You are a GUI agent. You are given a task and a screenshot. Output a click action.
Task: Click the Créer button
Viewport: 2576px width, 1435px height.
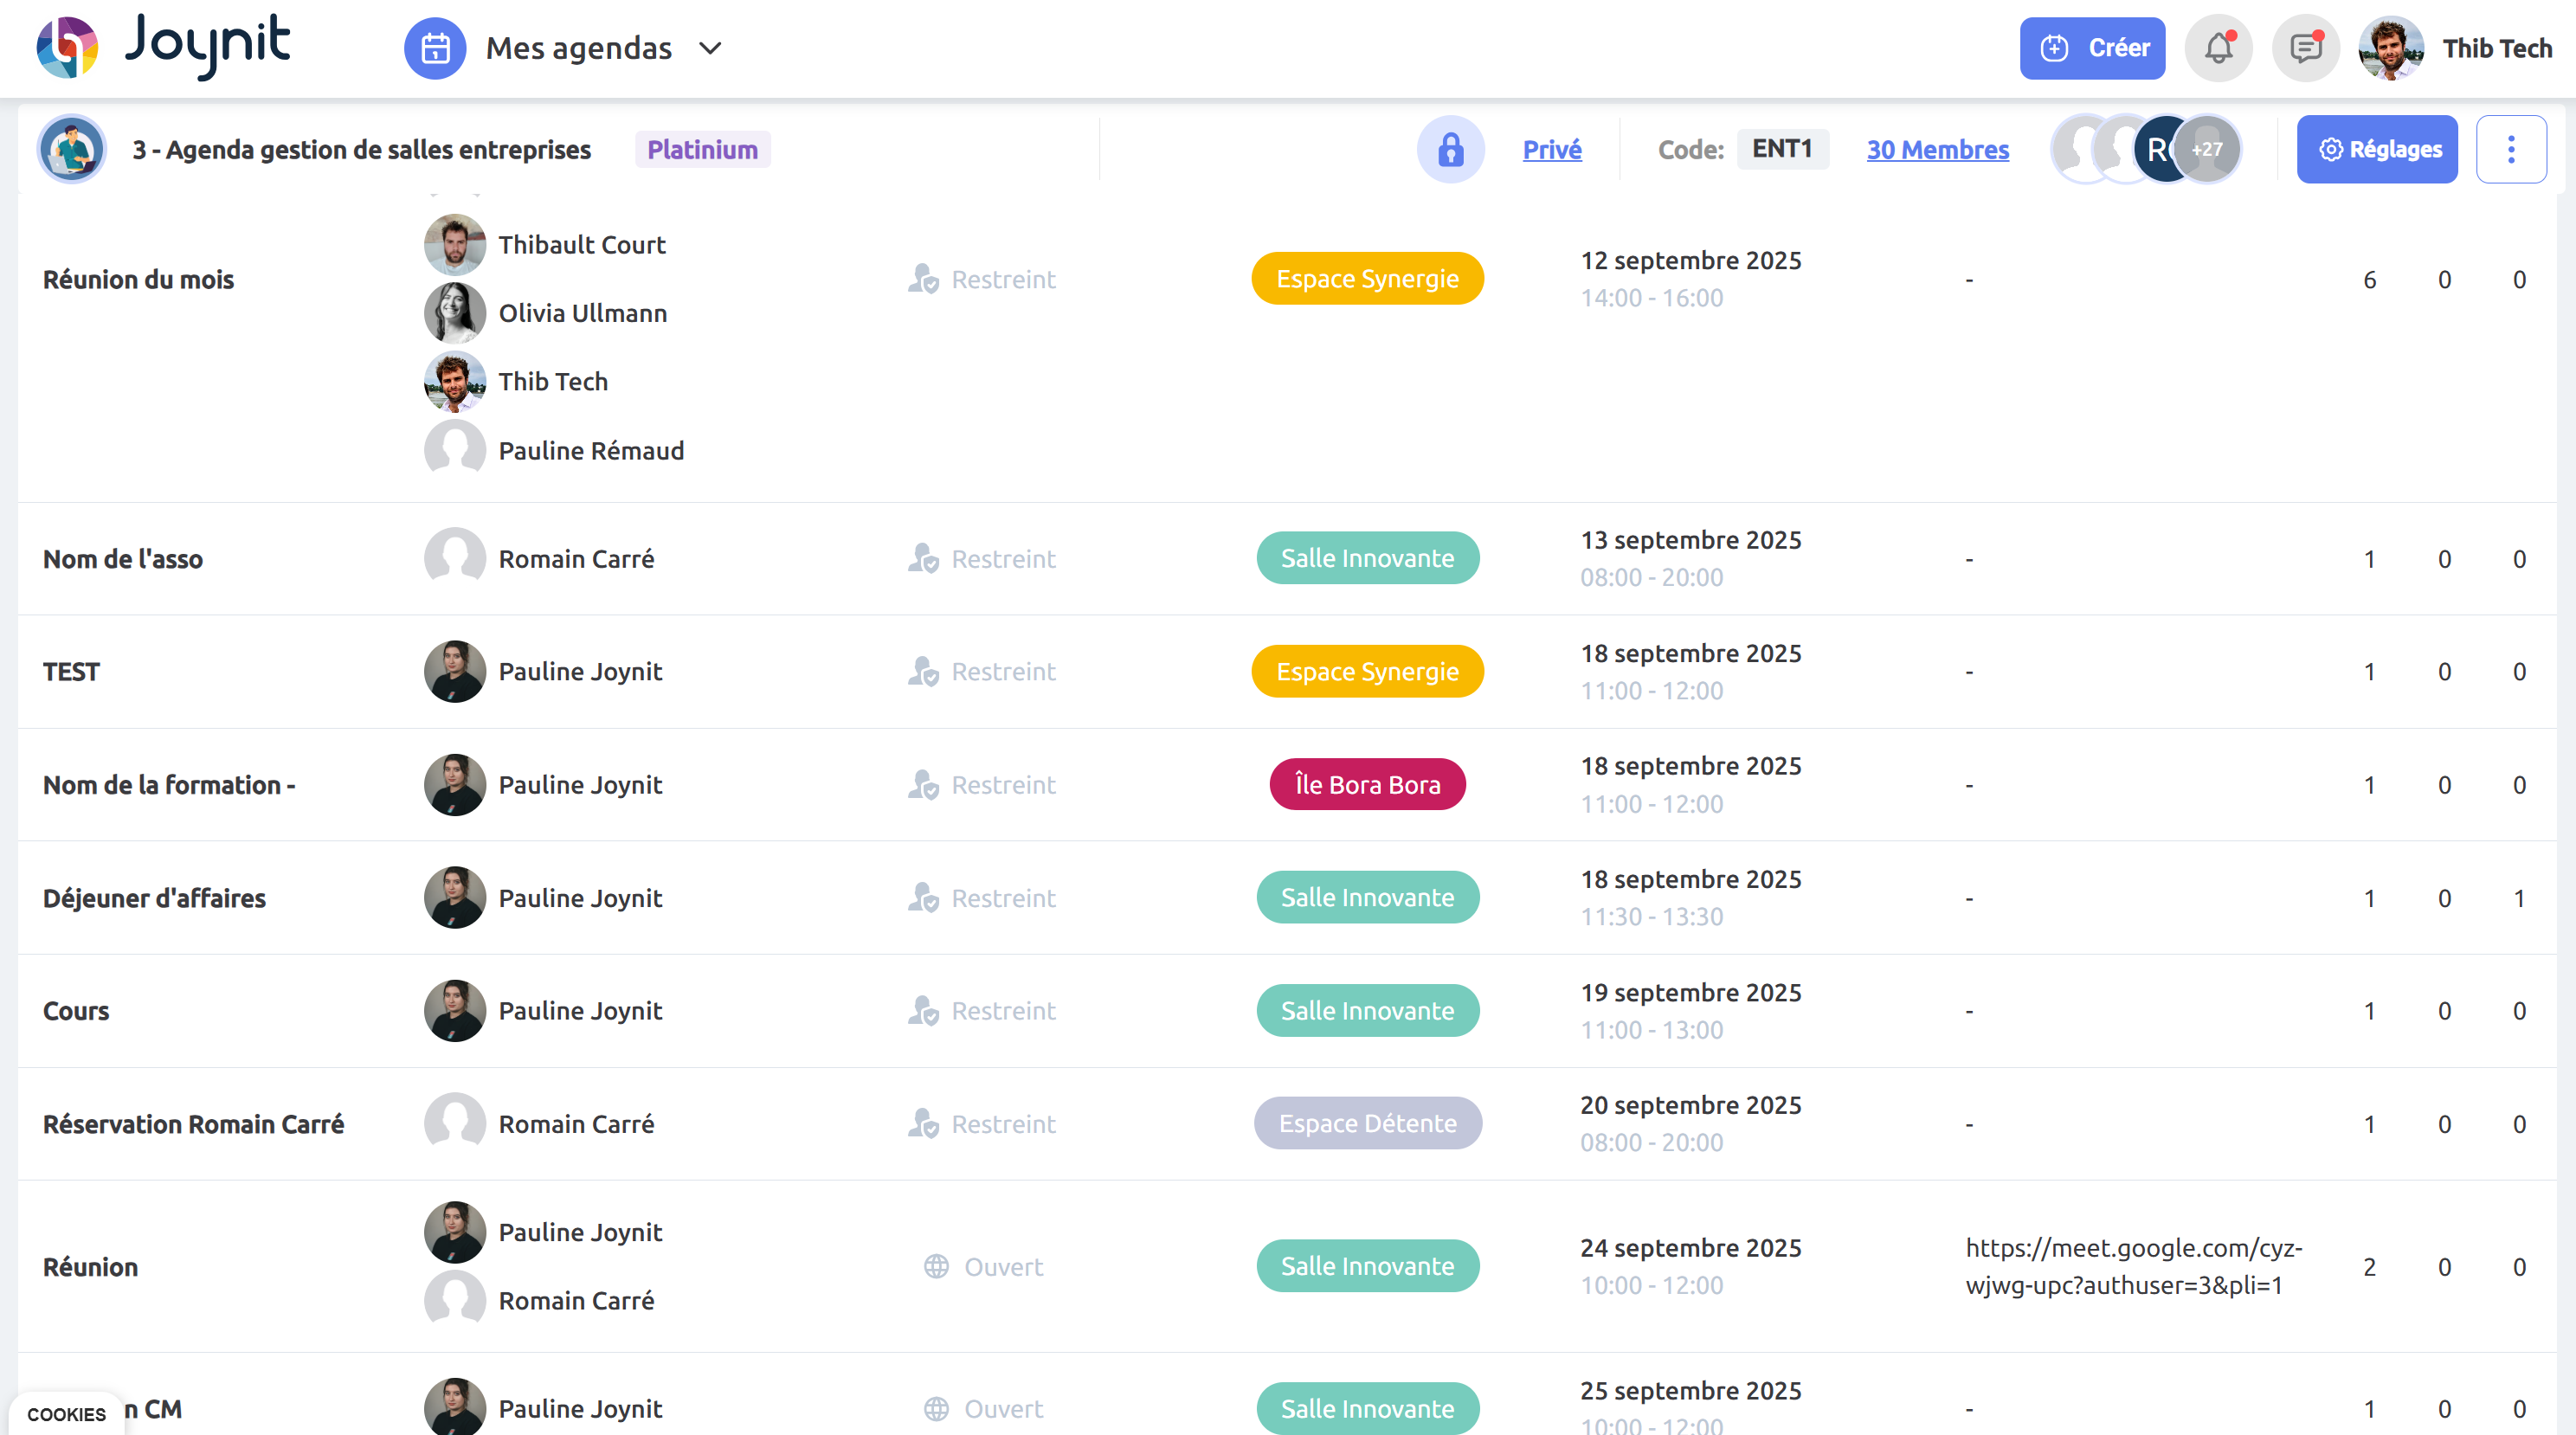click(2092, 48)
